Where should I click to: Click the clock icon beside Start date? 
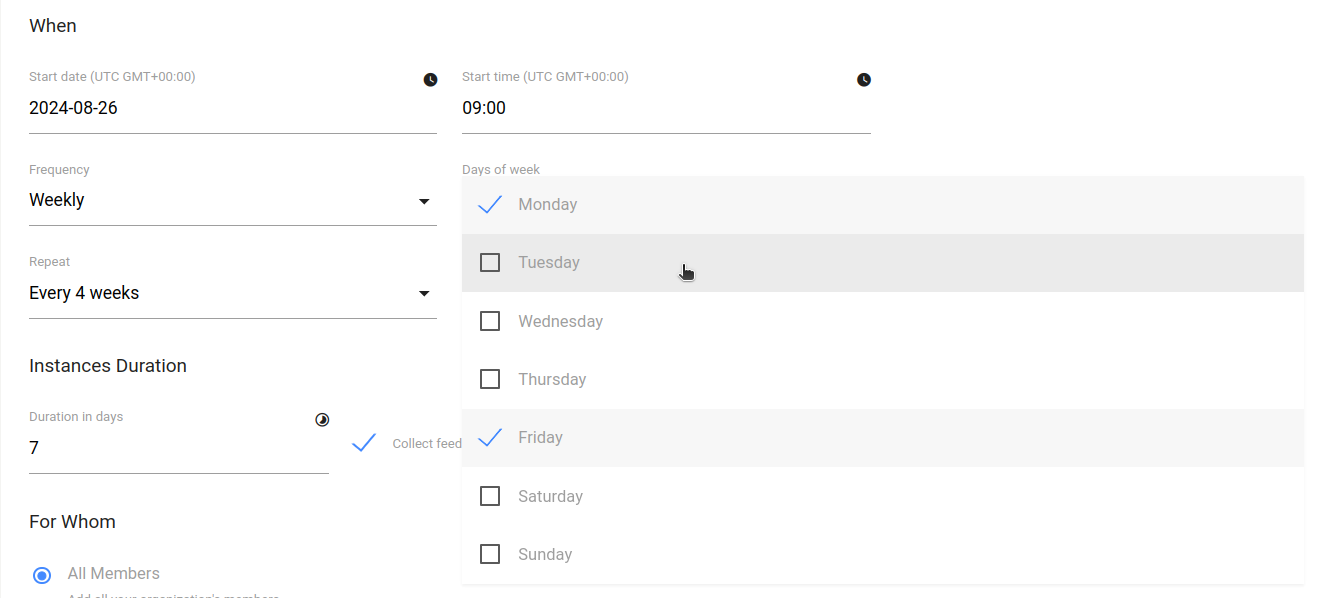tap(430, 80)
